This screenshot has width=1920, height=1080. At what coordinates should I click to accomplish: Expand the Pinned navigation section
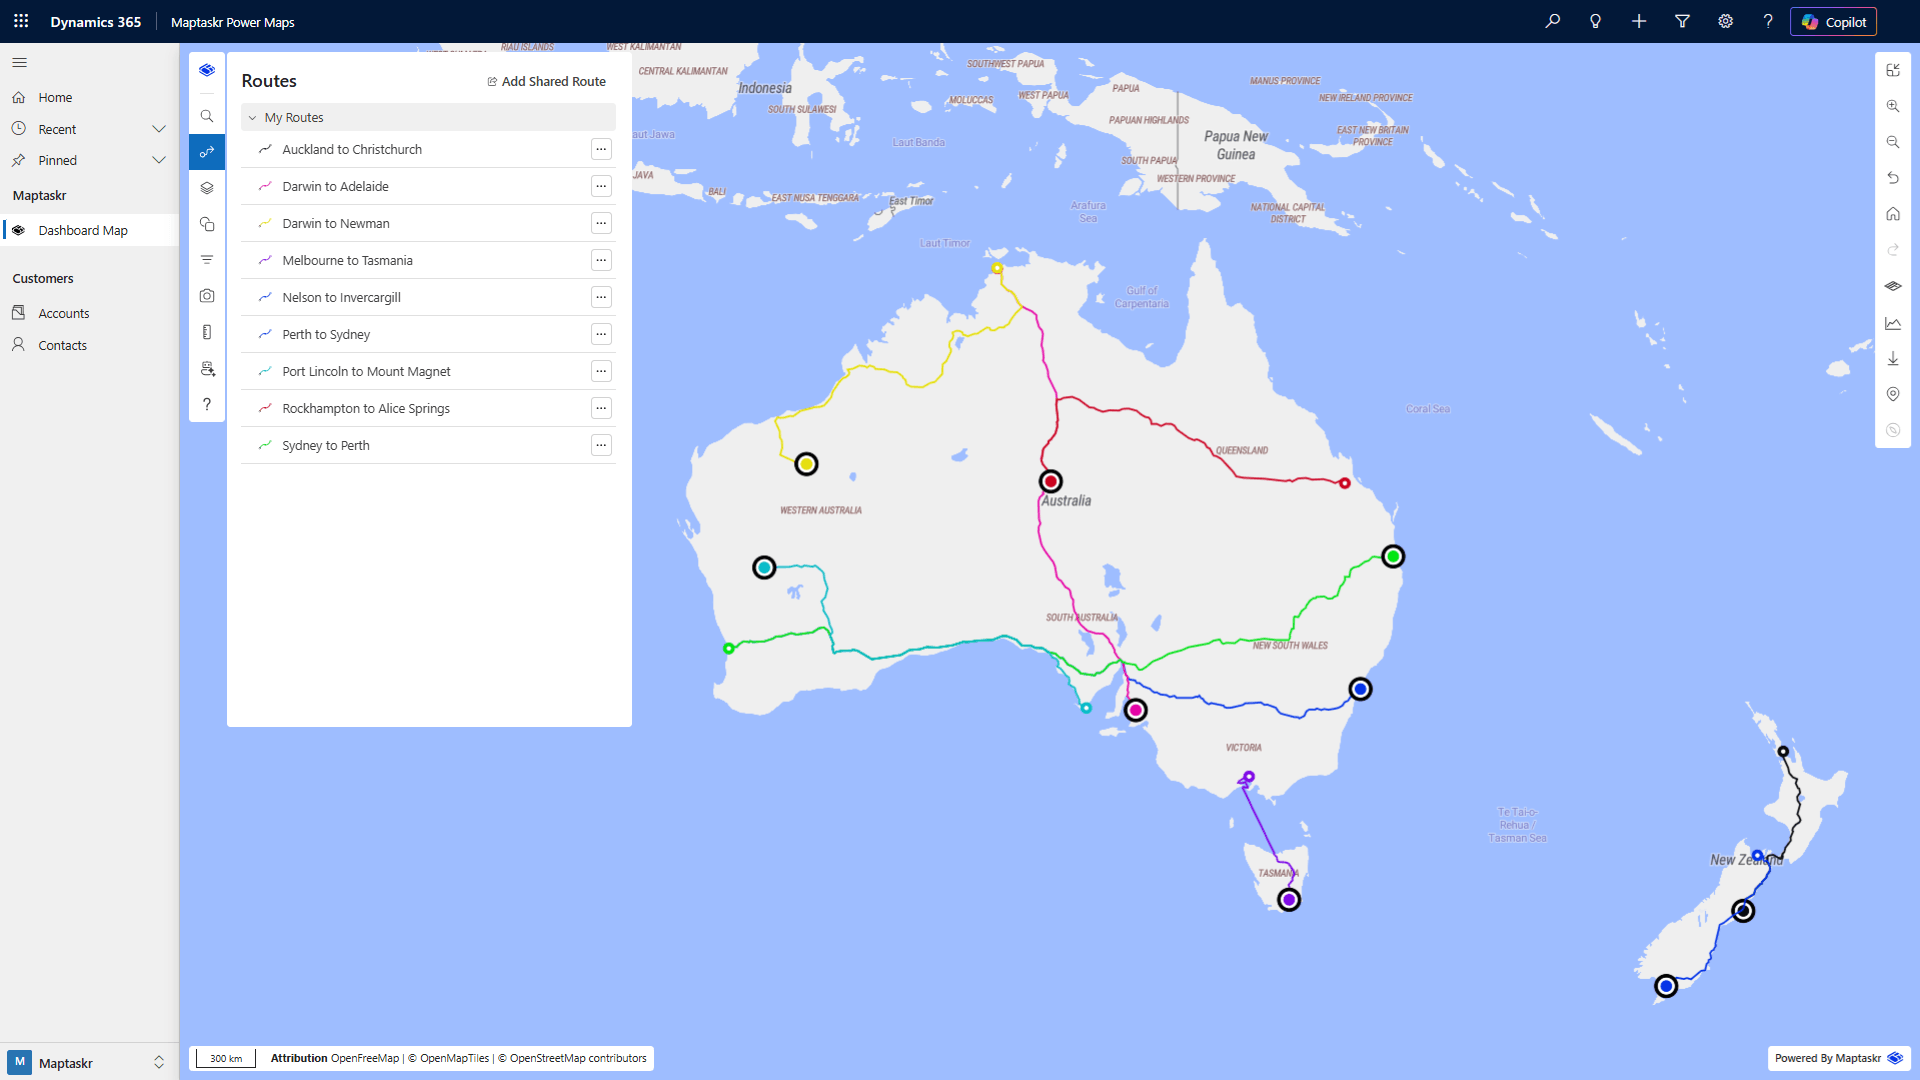click(158, 160)
